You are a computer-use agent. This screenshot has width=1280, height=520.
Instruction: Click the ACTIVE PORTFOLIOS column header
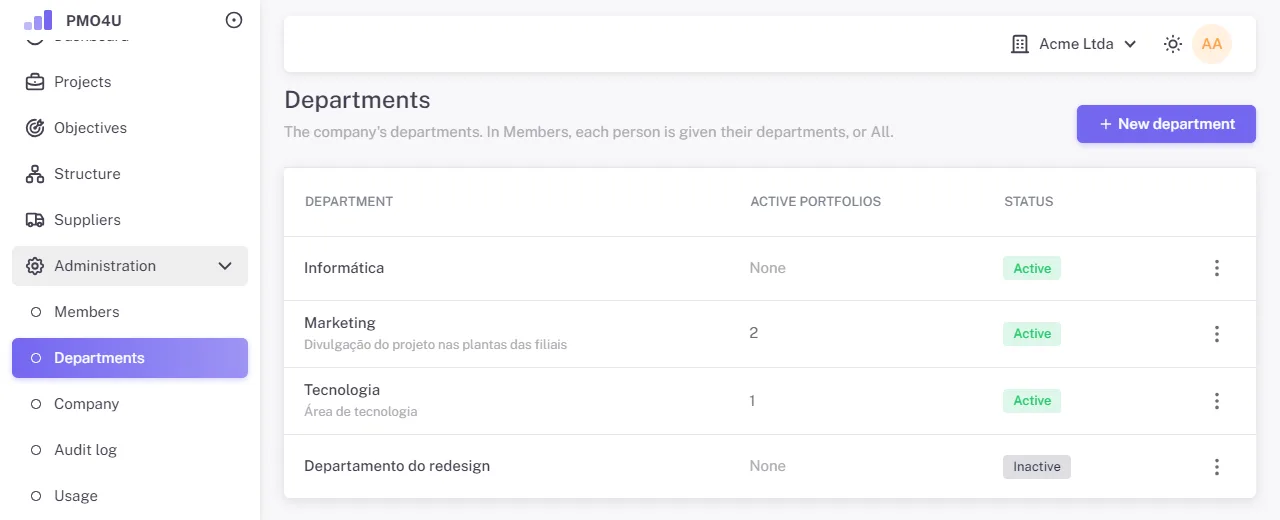pos(816,202)
